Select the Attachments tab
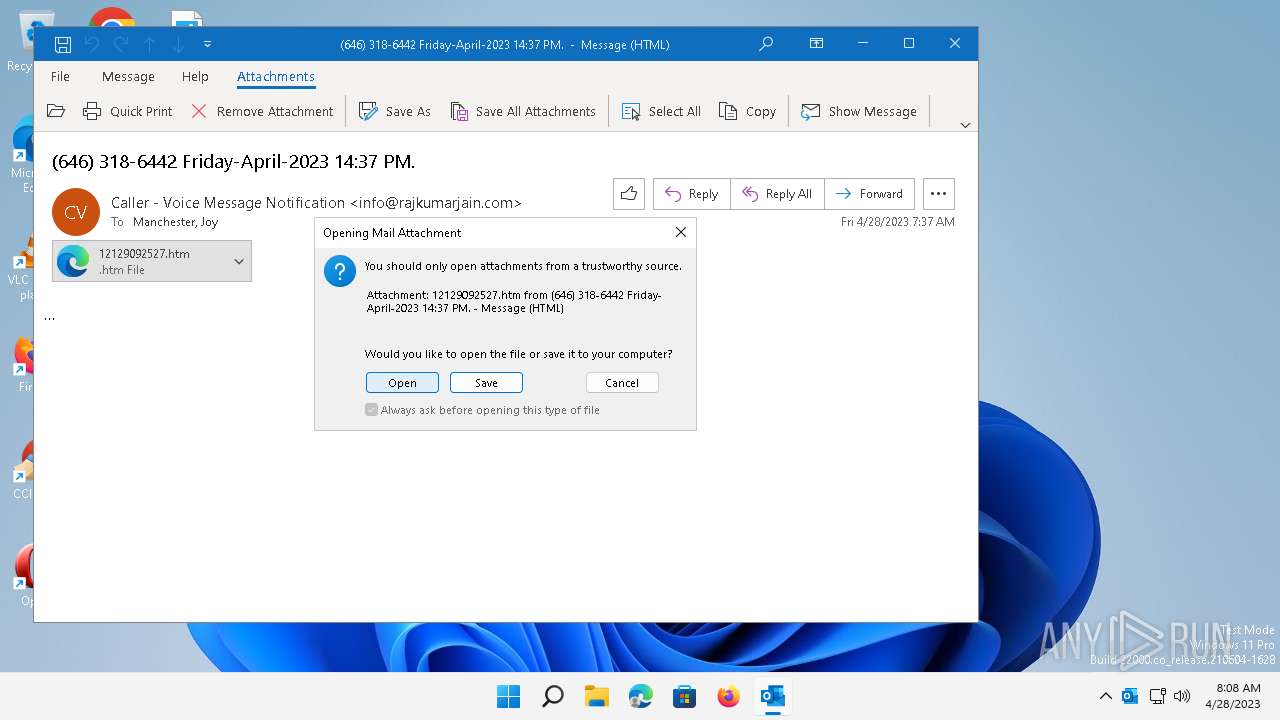This screenshot has height=720, width=1280. [276, 76]
